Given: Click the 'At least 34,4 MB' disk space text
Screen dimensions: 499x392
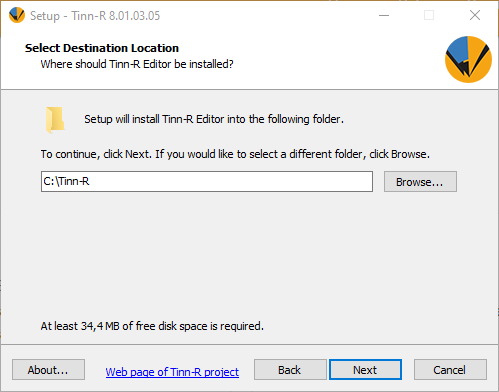Looking at the screenshot, I should pos(152,326).
